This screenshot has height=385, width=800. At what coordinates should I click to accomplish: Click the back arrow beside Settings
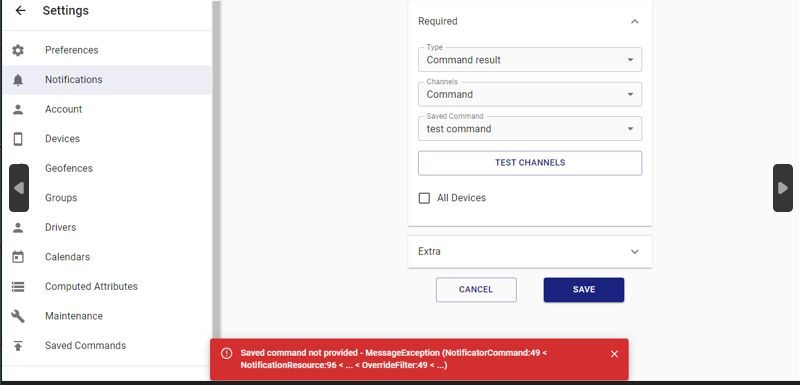point(20,10)
